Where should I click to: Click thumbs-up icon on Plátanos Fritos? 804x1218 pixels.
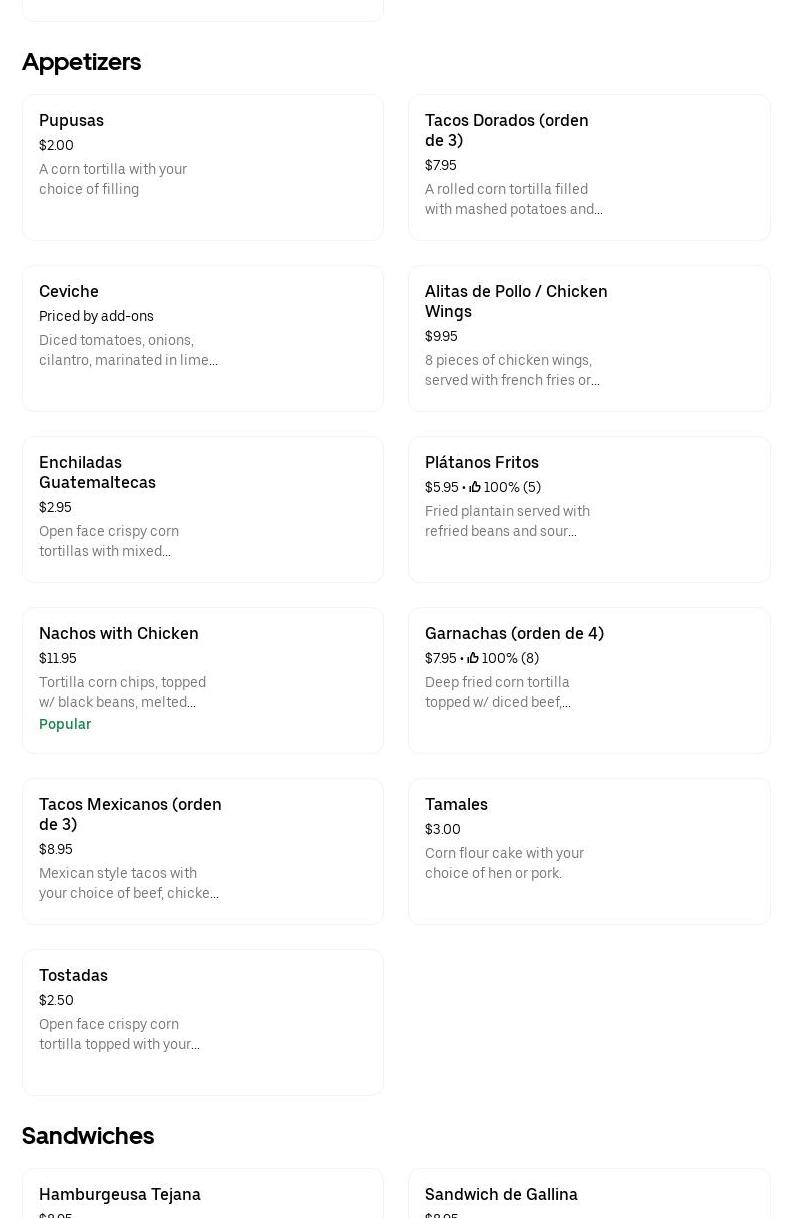pyautogui.click(x=475, y=487)
